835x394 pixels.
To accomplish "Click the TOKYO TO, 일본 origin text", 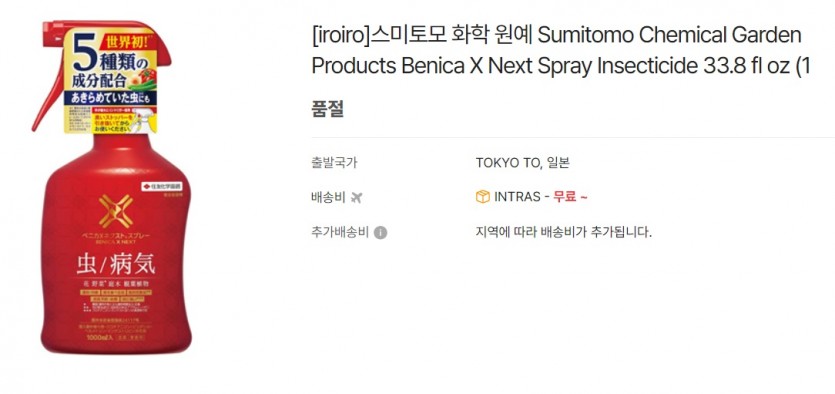I will coord(522,162).
